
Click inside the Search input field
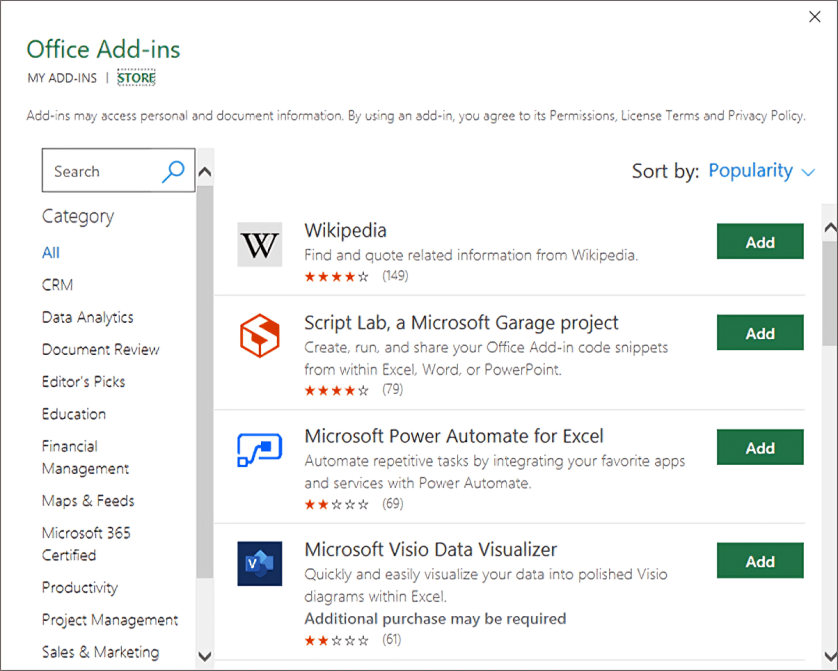pyautogui.click(x=102, y=171)
